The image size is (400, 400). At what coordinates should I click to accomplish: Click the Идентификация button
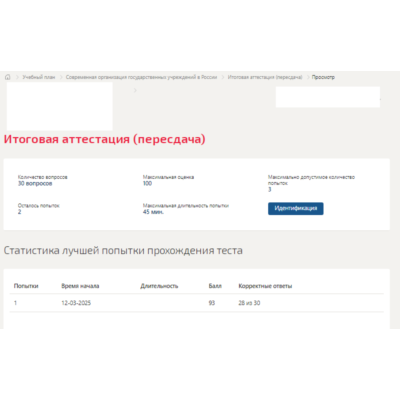pyautogui.click(x=296, y=208)
